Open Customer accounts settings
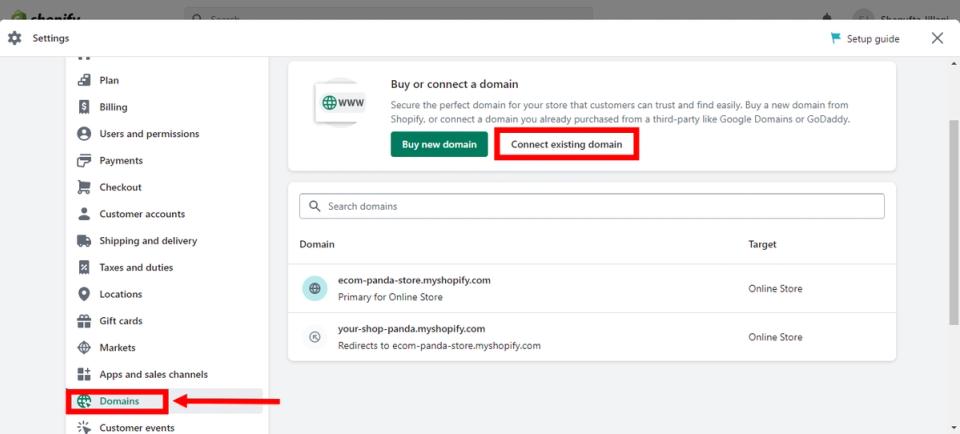The height and width of the screenshot is (434, 960). pos(142,214)
